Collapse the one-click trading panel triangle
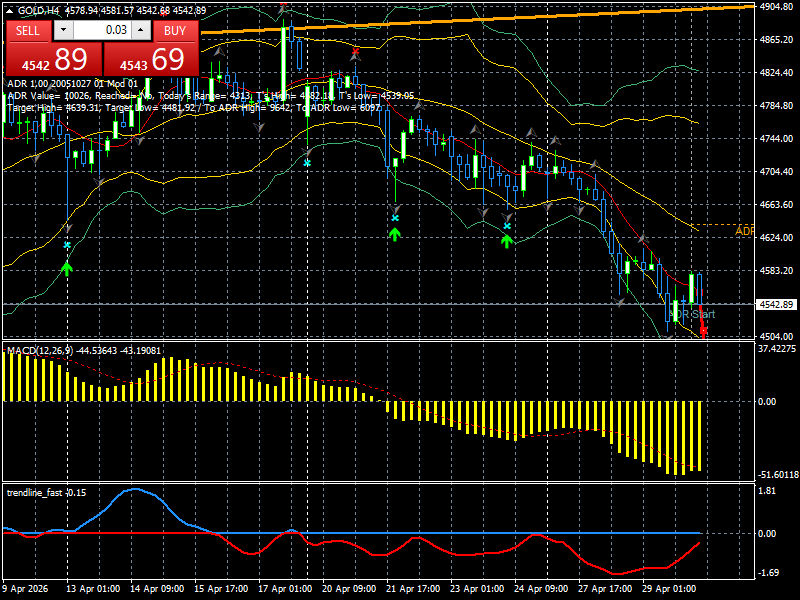The image size is (800, 600). click(x=9, y=10)
